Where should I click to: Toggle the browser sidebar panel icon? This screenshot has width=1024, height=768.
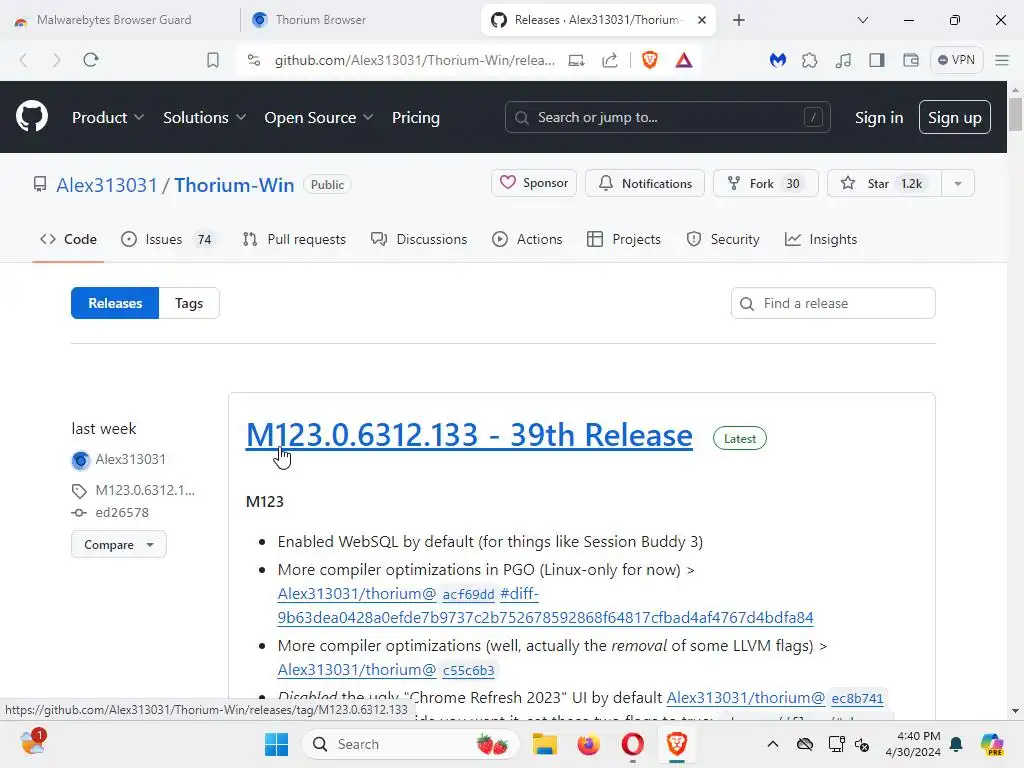[876, 60]
